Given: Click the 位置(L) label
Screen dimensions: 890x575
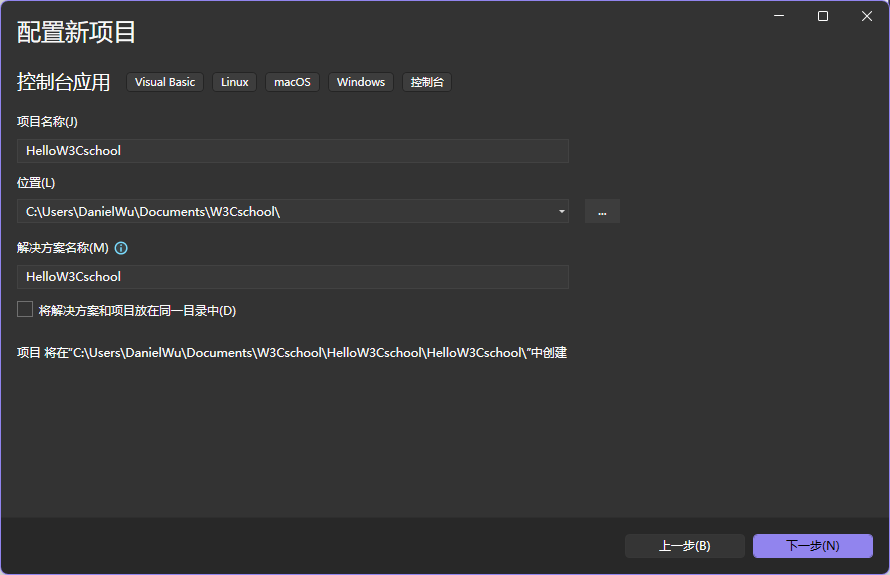Looking at the screenshot, I should [36, 183].
